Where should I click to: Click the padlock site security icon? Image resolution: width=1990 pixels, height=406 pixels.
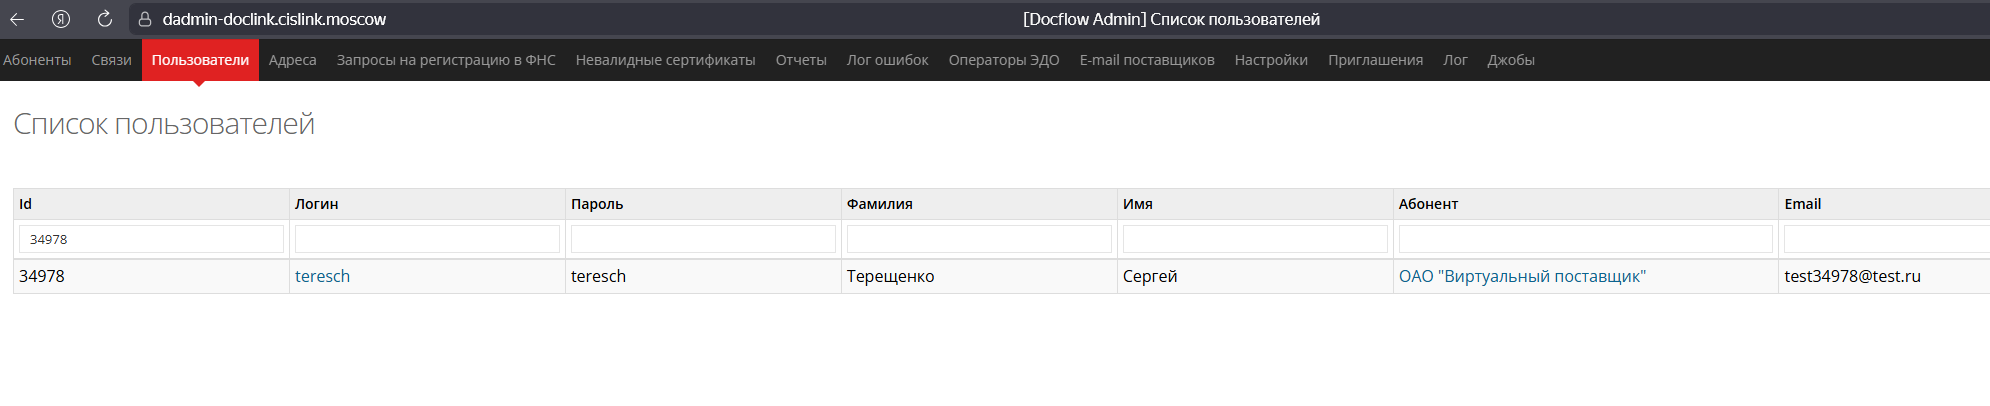tap(145, 19)
